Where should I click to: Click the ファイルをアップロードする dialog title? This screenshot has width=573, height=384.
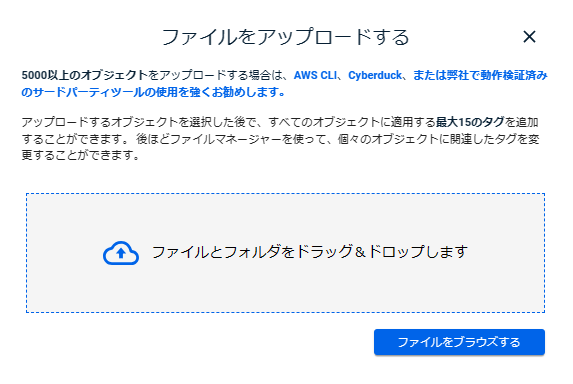tap(285, 37)
